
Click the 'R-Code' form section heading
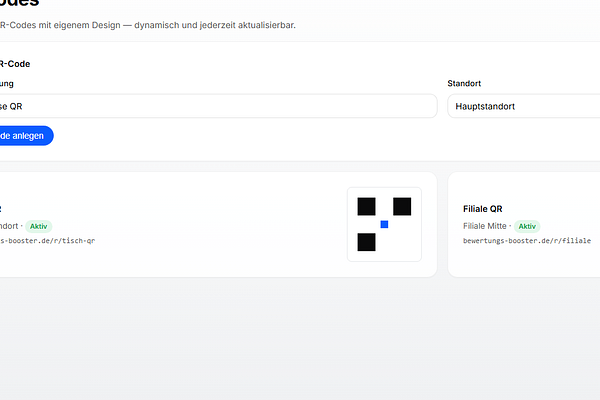click(15, 64)
